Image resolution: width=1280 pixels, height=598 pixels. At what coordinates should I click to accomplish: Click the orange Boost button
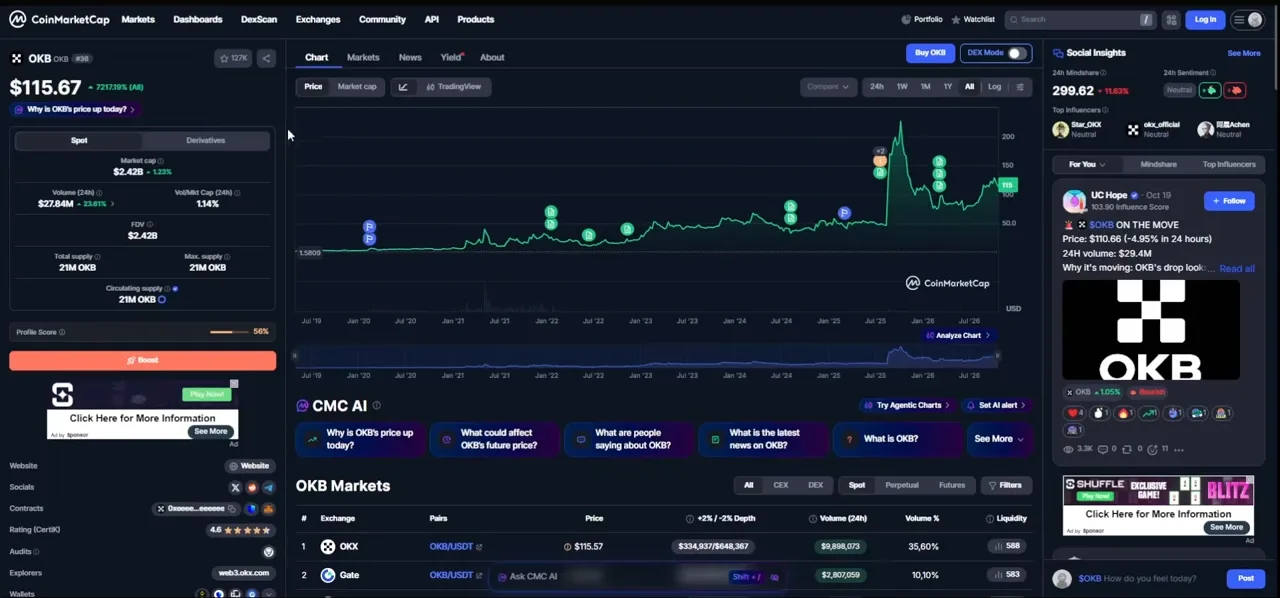click(143, 360)
